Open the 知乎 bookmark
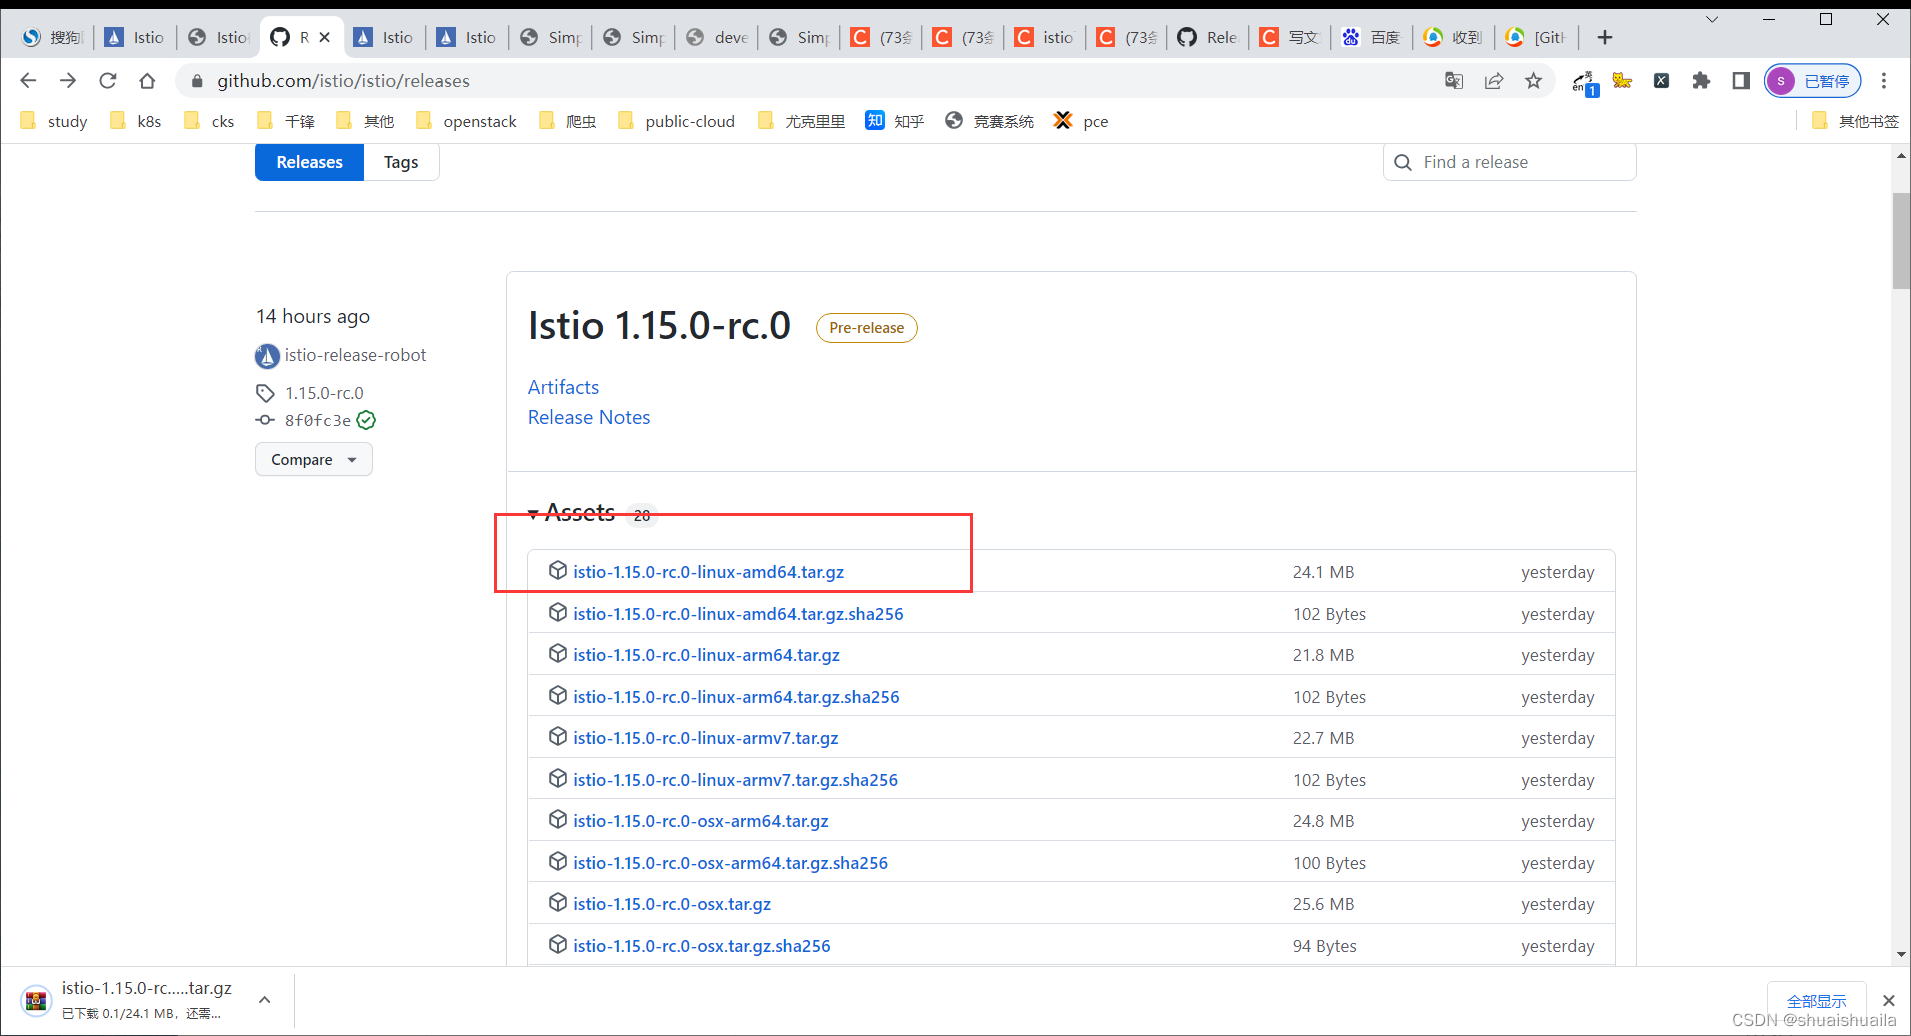Screen dimensions: 1911x1036 tap(895, 121)
